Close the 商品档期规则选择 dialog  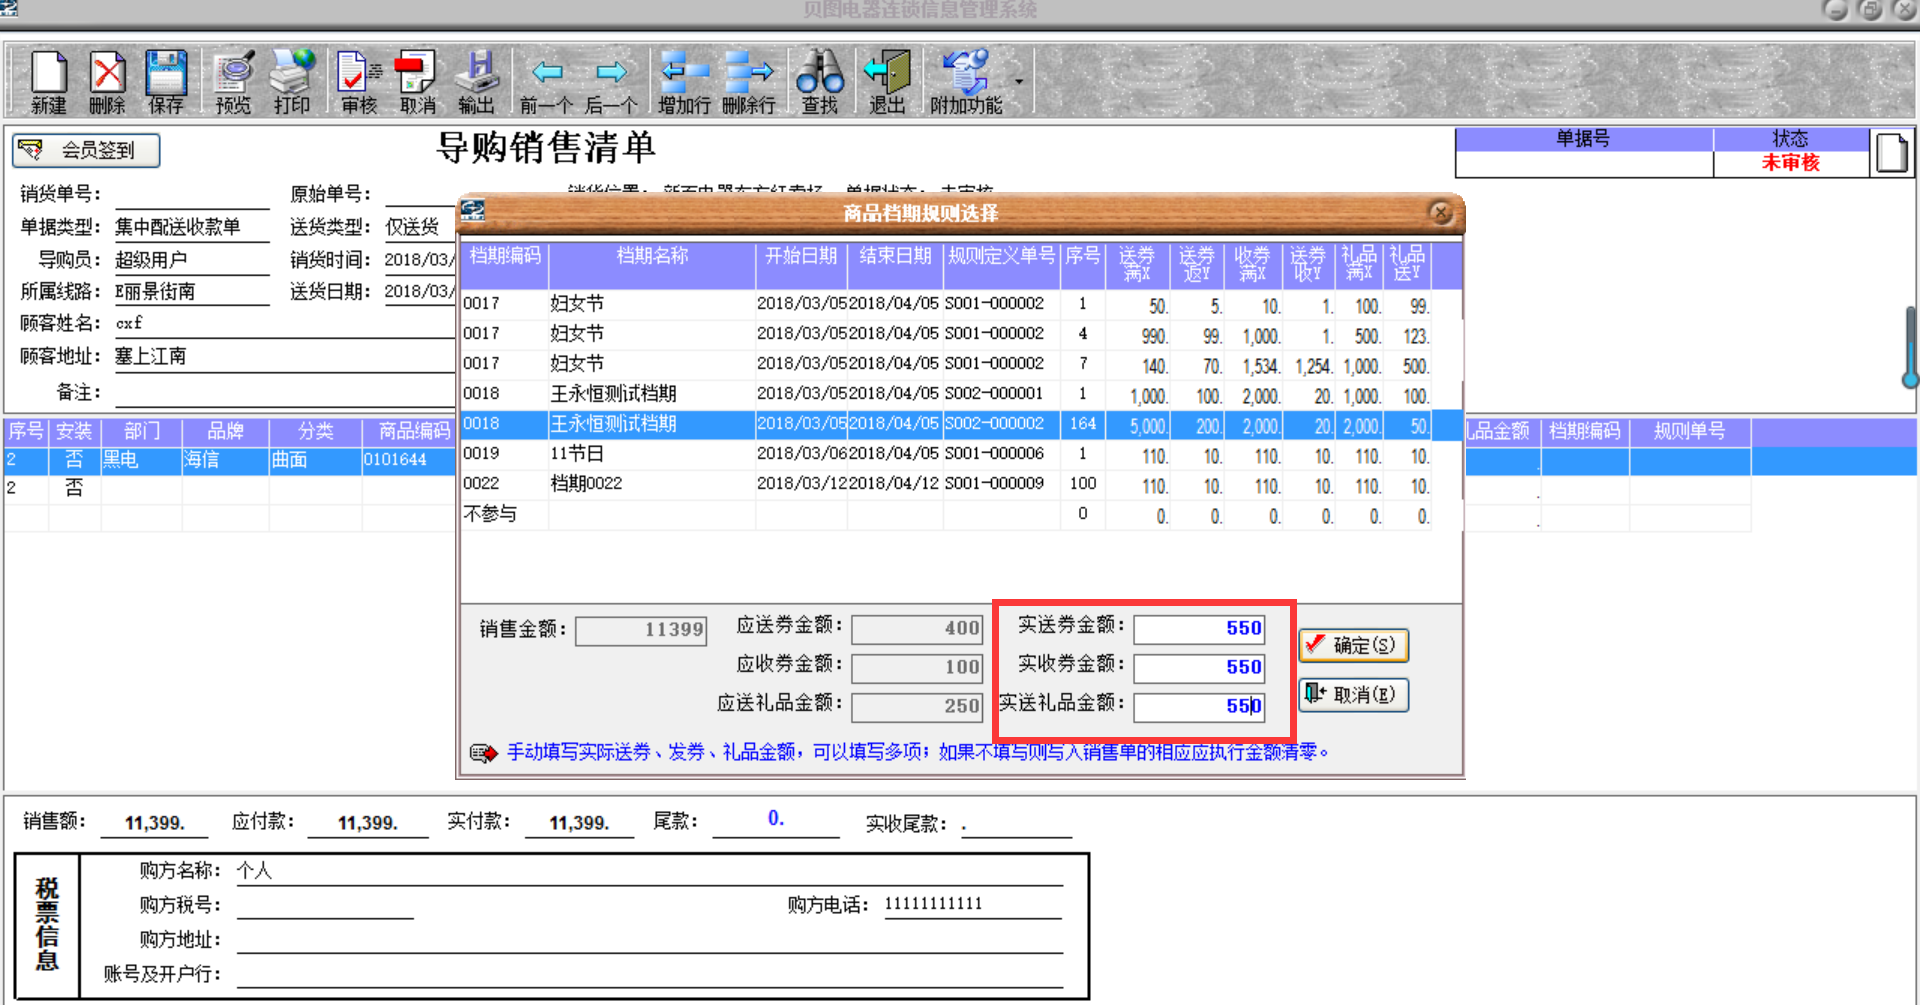pos(1440,212)
